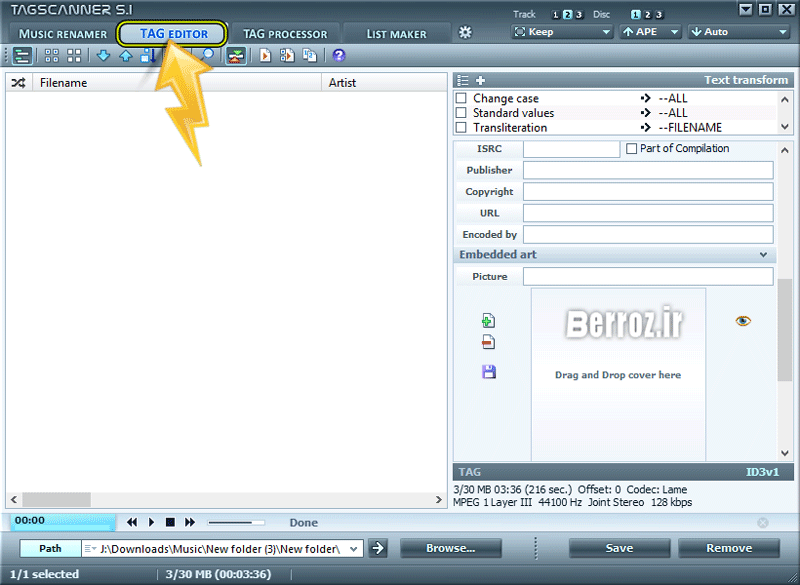Viewport: 800px width, 585px height.
Task: Sort by Filename column header
Action: click(177, 83)
